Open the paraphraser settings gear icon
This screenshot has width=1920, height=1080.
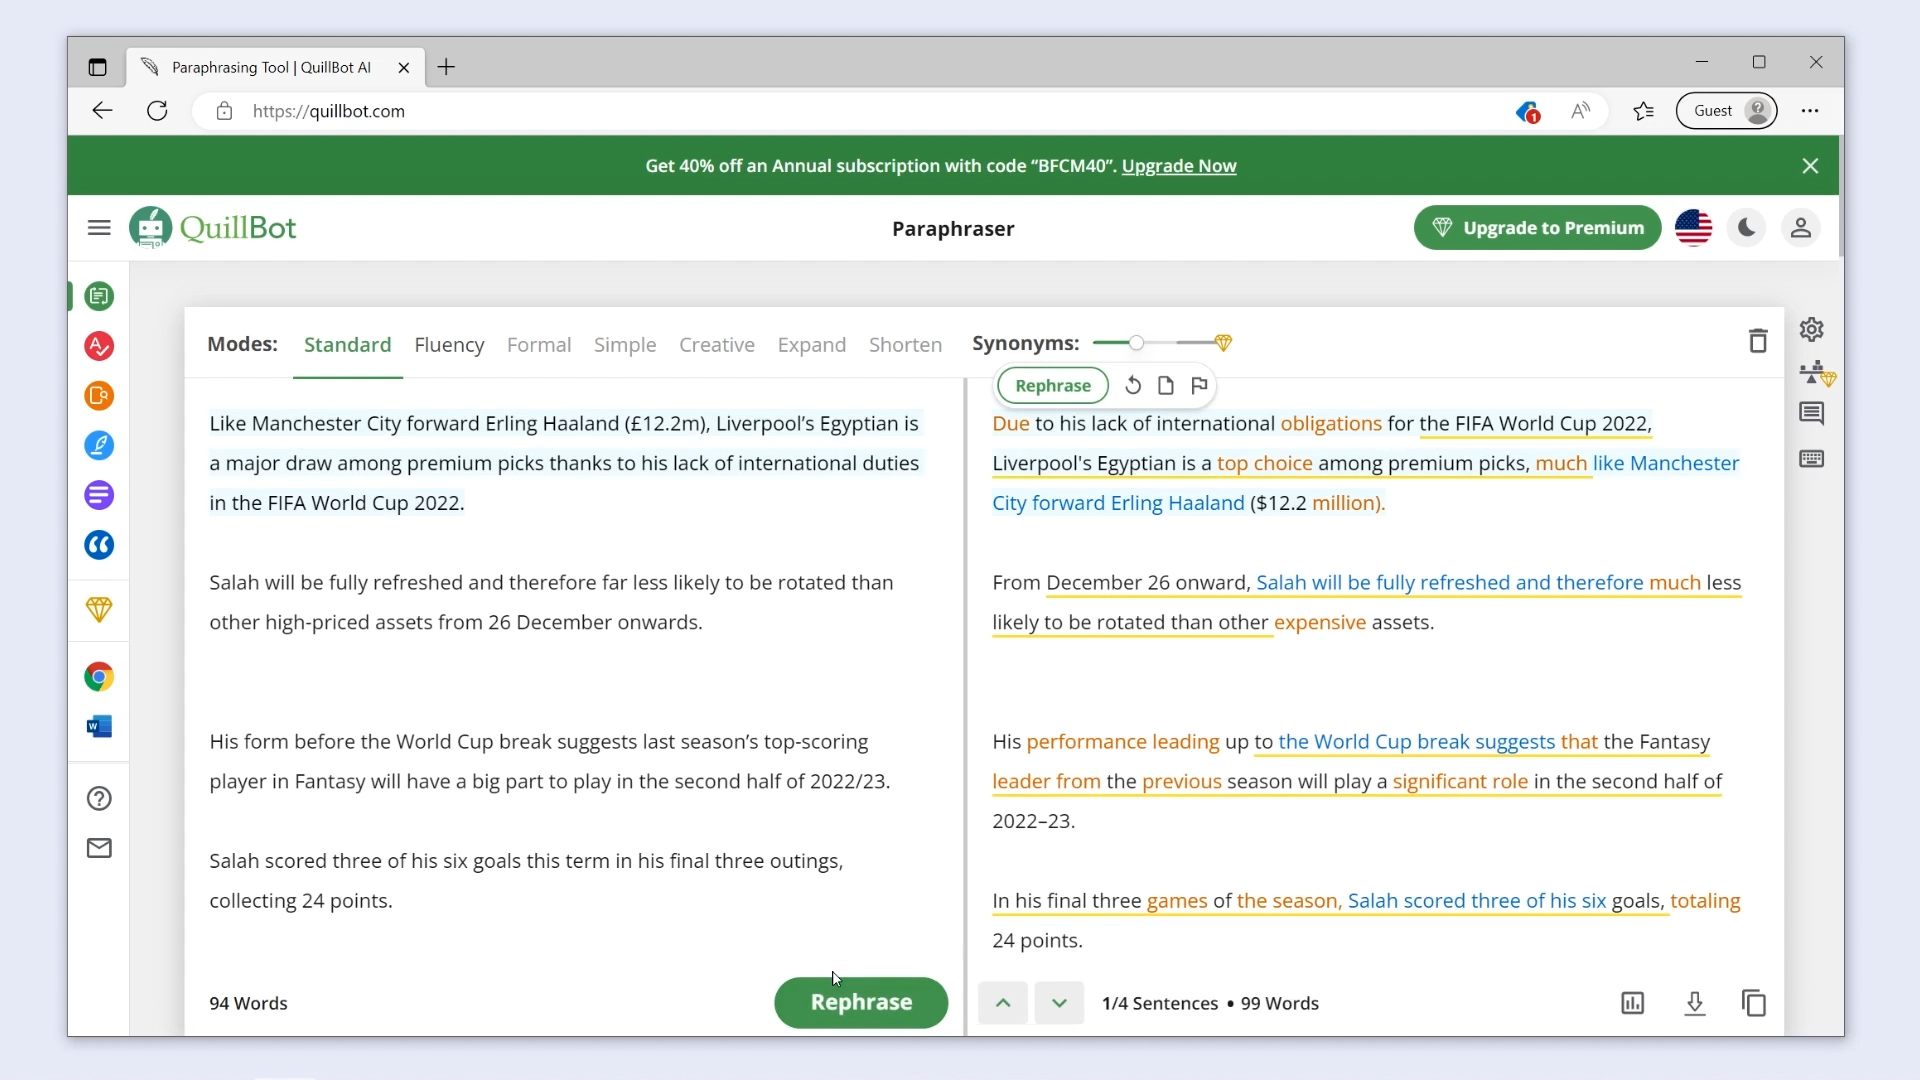[1811, 329]
